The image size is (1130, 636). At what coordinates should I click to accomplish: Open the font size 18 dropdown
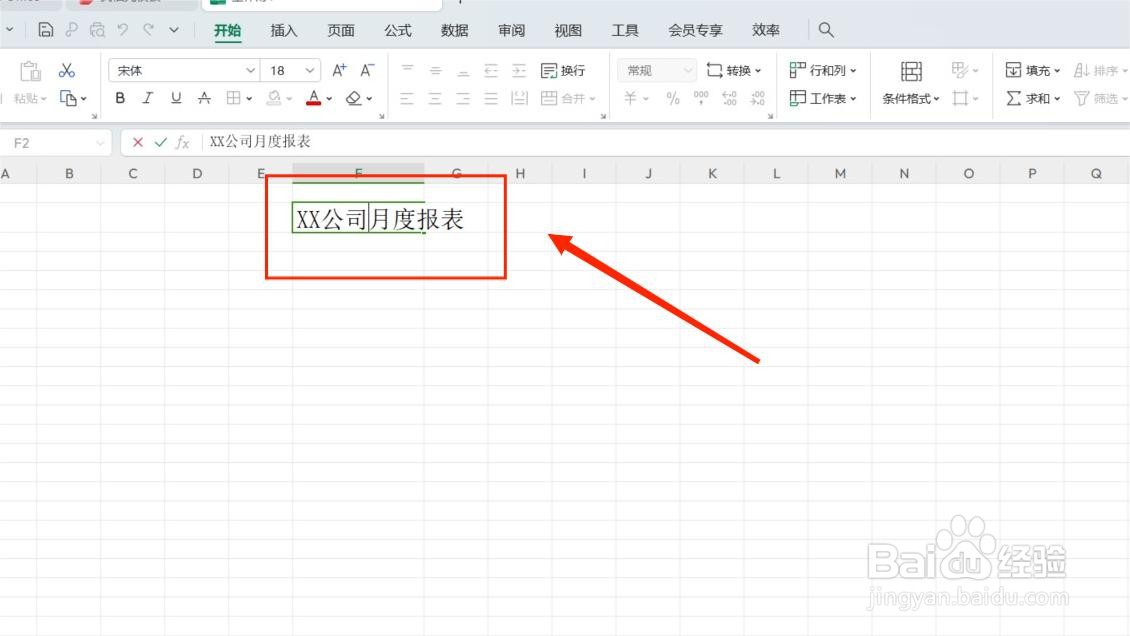[x=309, y=70]
